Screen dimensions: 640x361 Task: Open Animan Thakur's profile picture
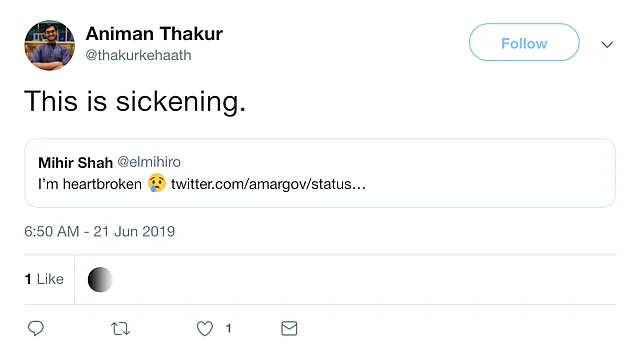(49, 45)
